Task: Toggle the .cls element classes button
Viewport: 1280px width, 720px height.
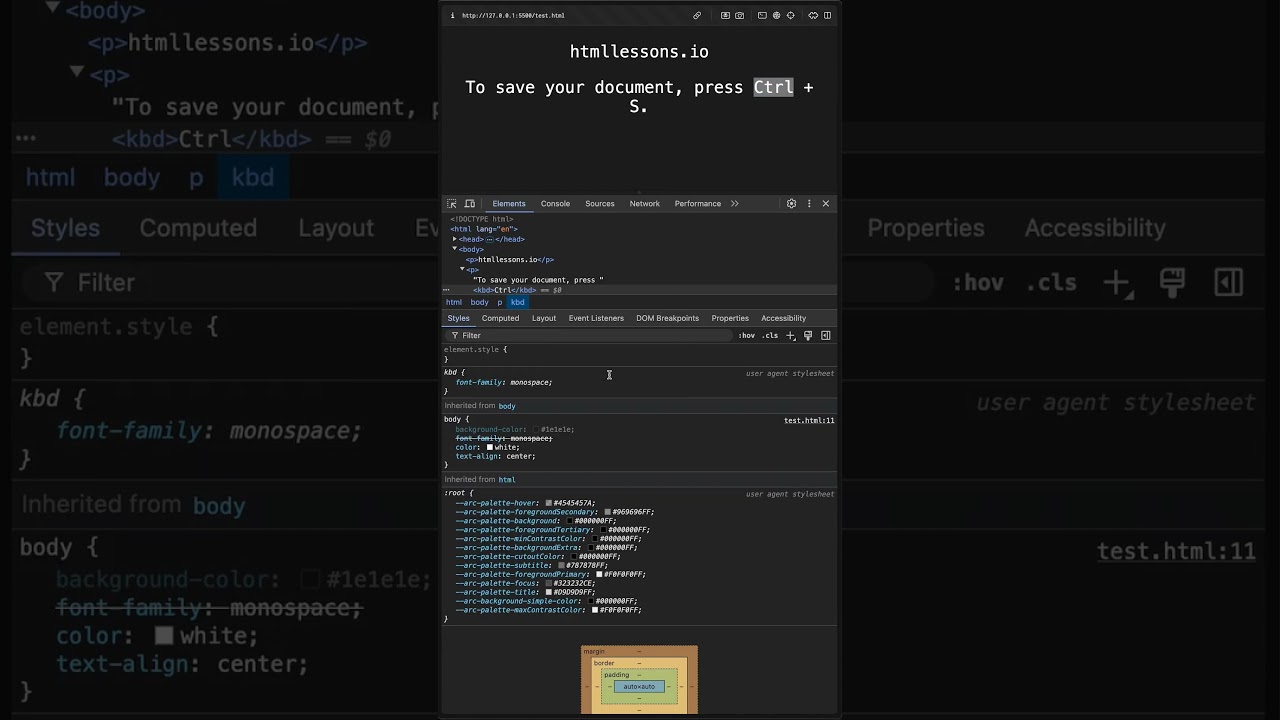Action: coord(770,336)
